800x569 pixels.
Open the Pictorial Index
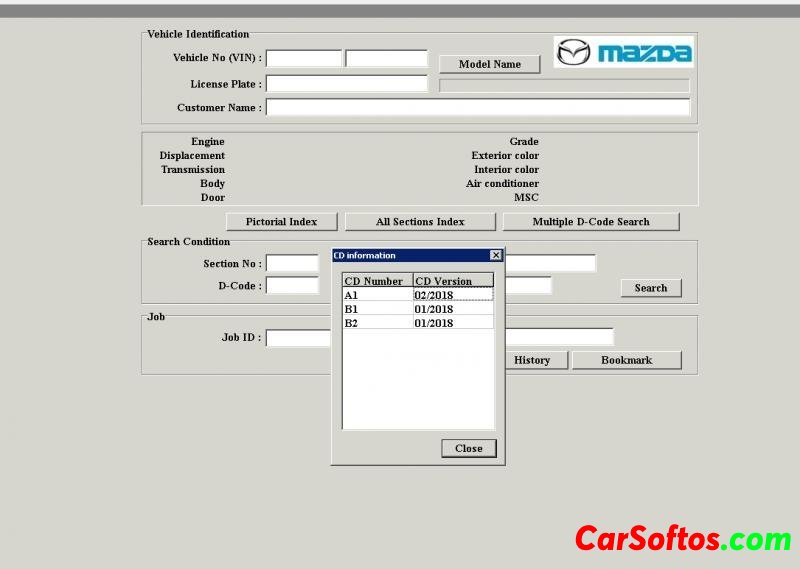281,222
